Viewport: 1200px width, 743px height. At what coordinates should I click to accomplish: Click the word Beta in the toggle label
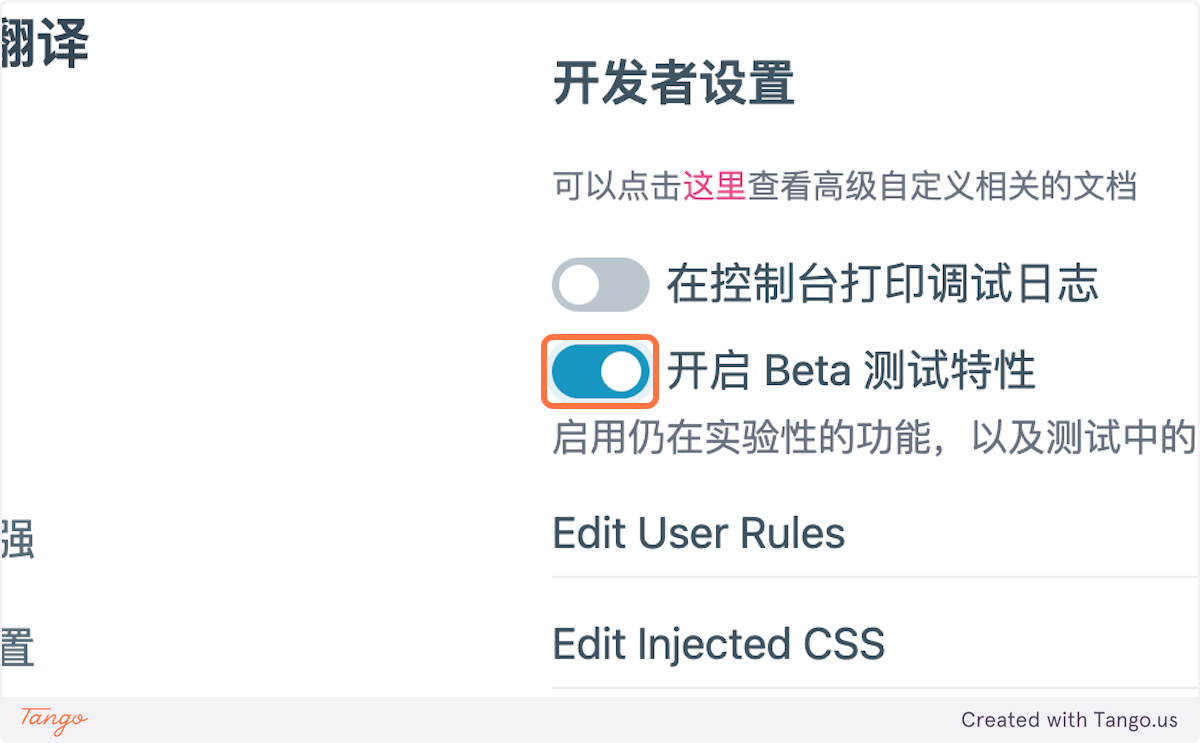click(x=807, y=372)
